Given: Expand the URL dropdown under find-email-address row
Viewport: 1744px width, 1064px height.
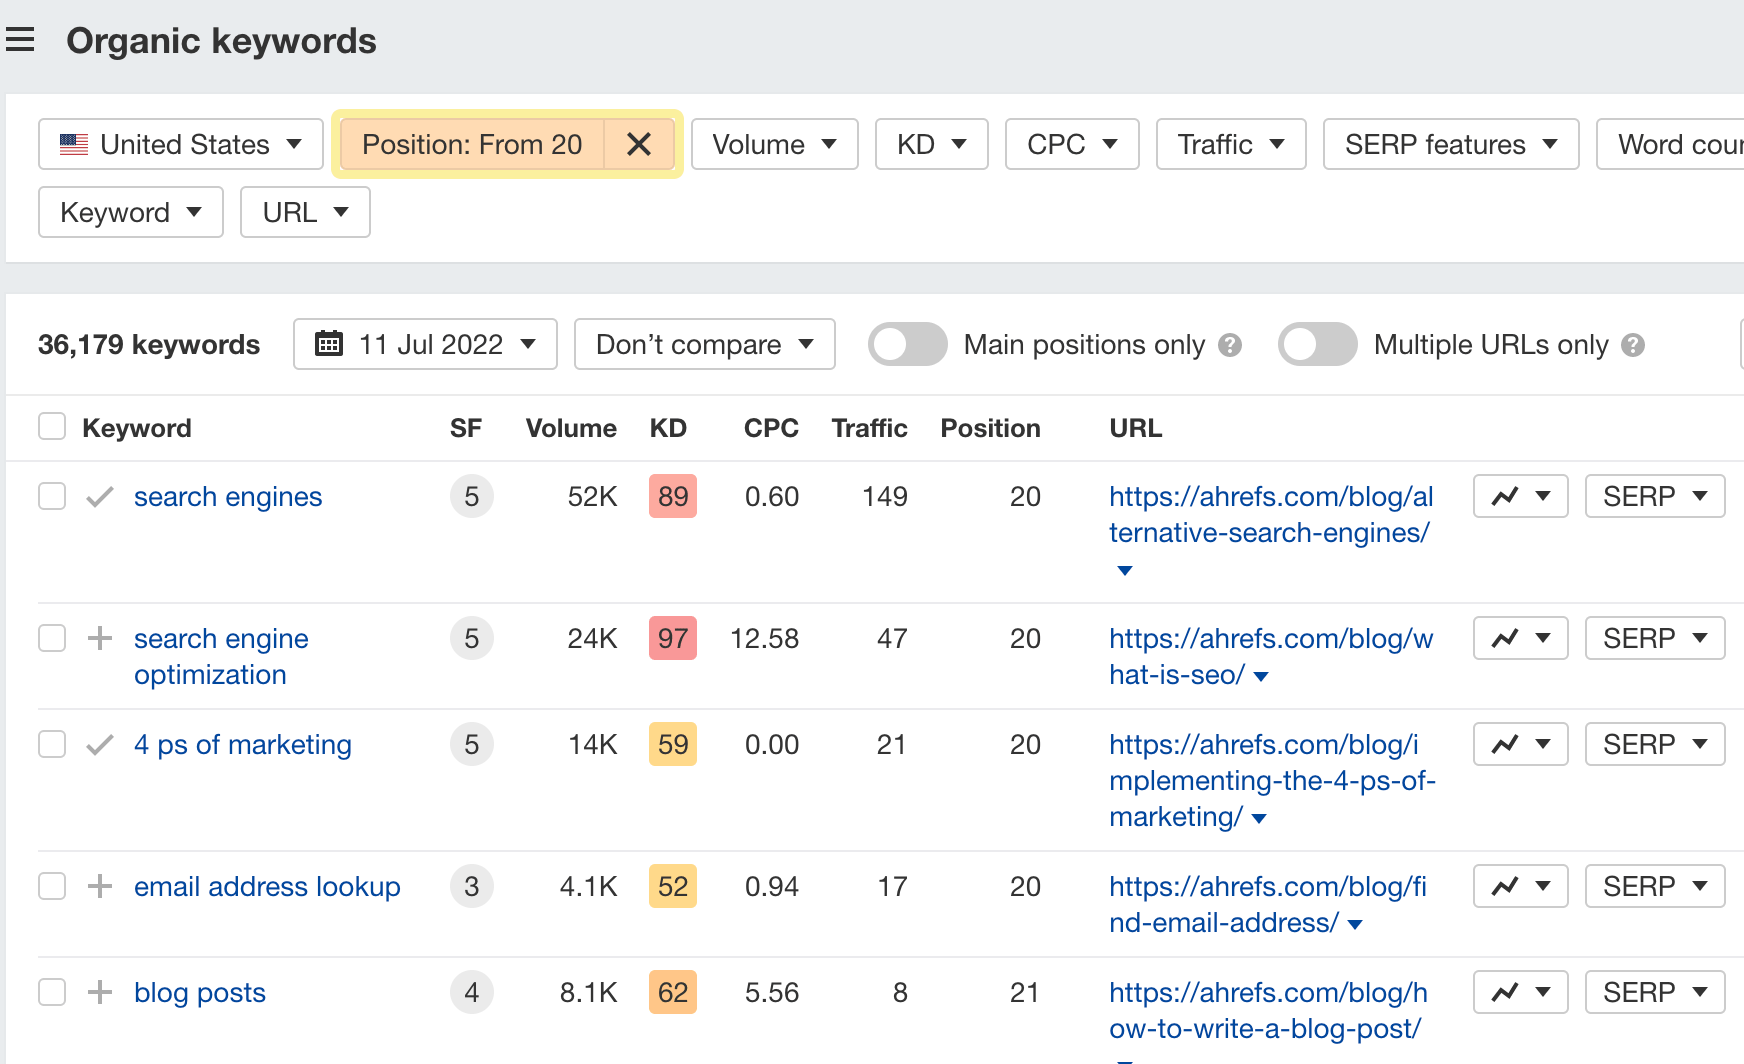Looking at the screenshot, I should [1355, 924].
